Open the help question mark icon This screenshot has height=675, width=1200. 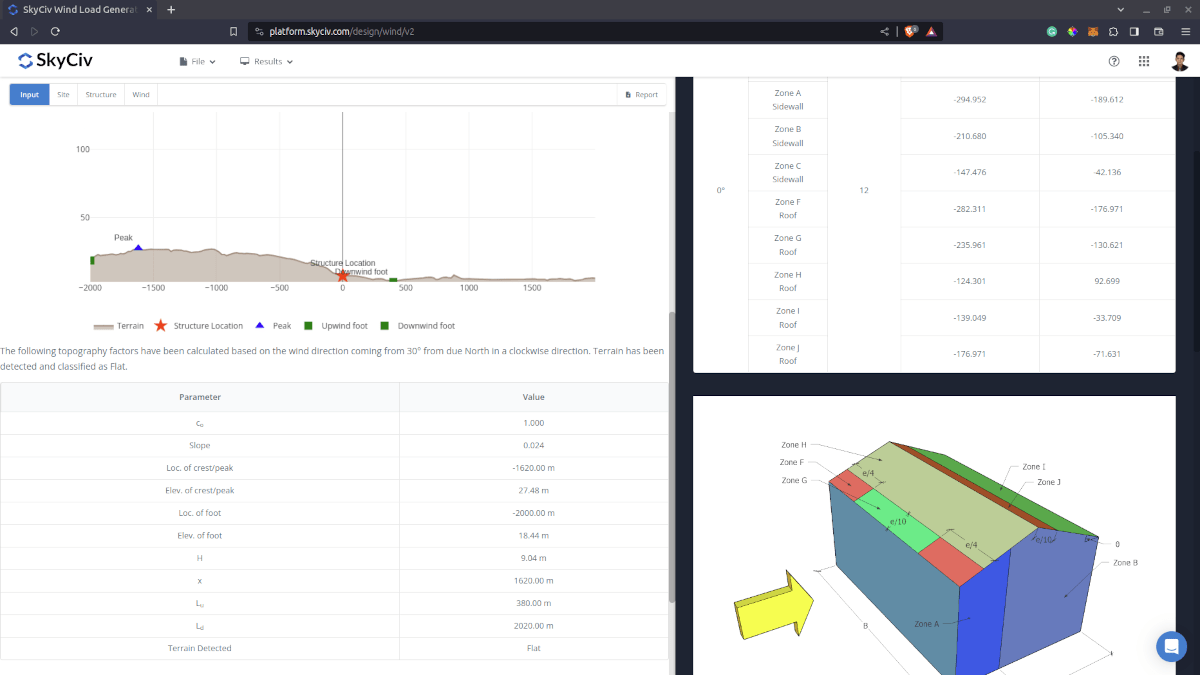(x=1114, y=61)
